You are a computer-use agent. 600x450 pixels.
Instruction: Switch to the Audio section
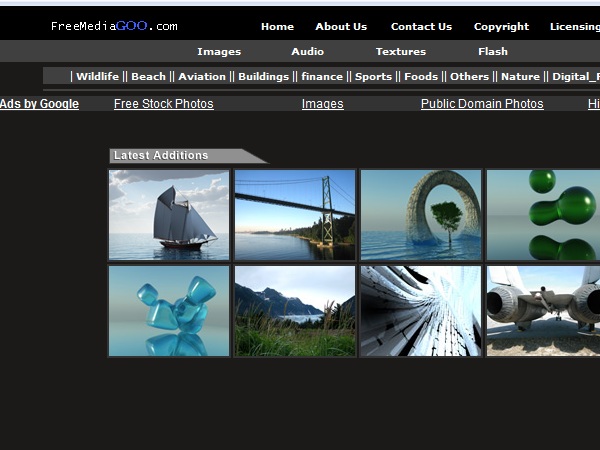(x=307, y=51)
